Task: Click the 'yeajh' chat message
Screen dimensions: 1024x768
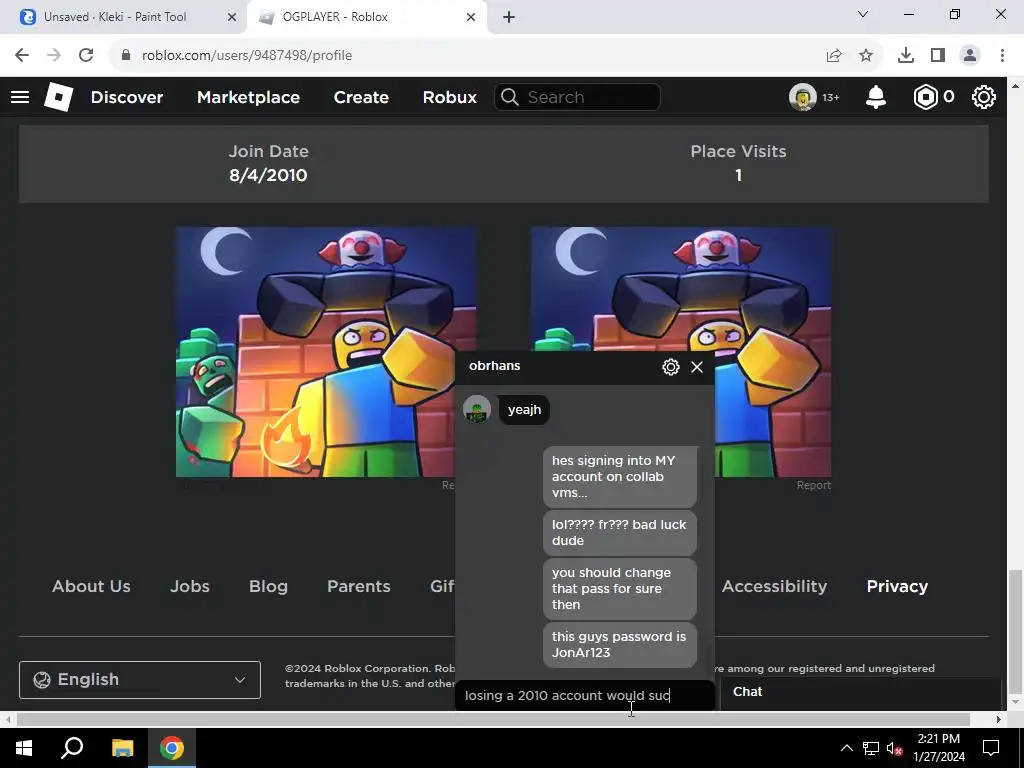Action: [x=524, y=410]
